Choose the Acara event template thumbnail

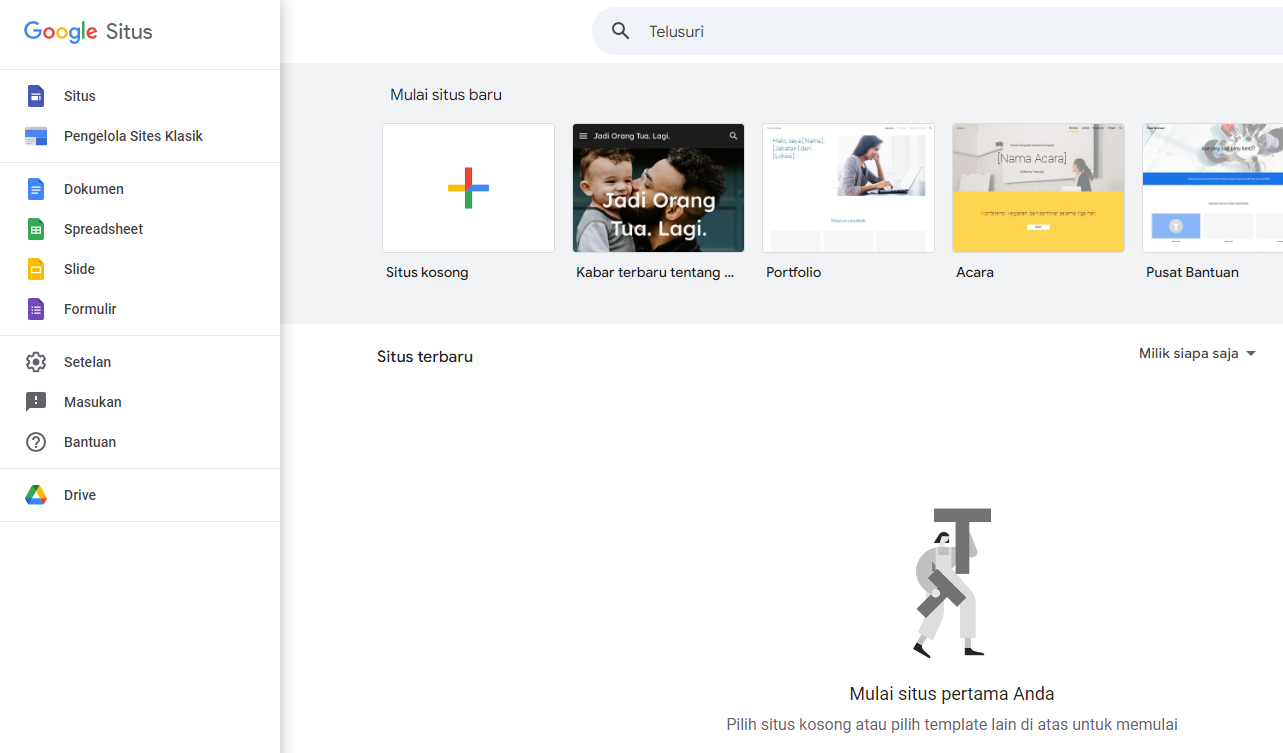(x=1038, y=188)
